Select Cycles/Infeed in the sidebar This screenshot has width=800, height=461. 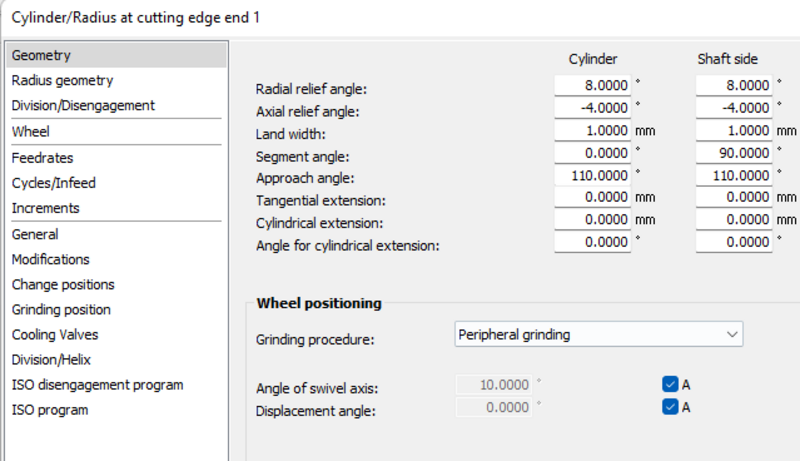tap(54, 183)
